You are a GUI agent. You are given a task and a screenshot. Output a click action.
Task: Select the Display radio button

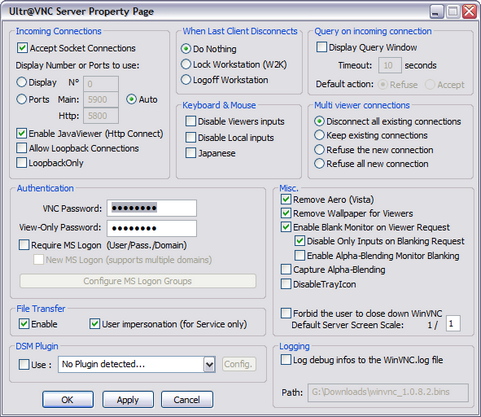click(22, 82)
